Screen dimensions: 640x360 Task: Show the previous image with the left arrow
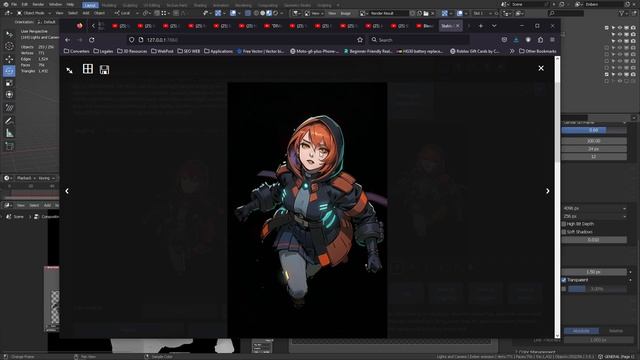click(67, 191)
